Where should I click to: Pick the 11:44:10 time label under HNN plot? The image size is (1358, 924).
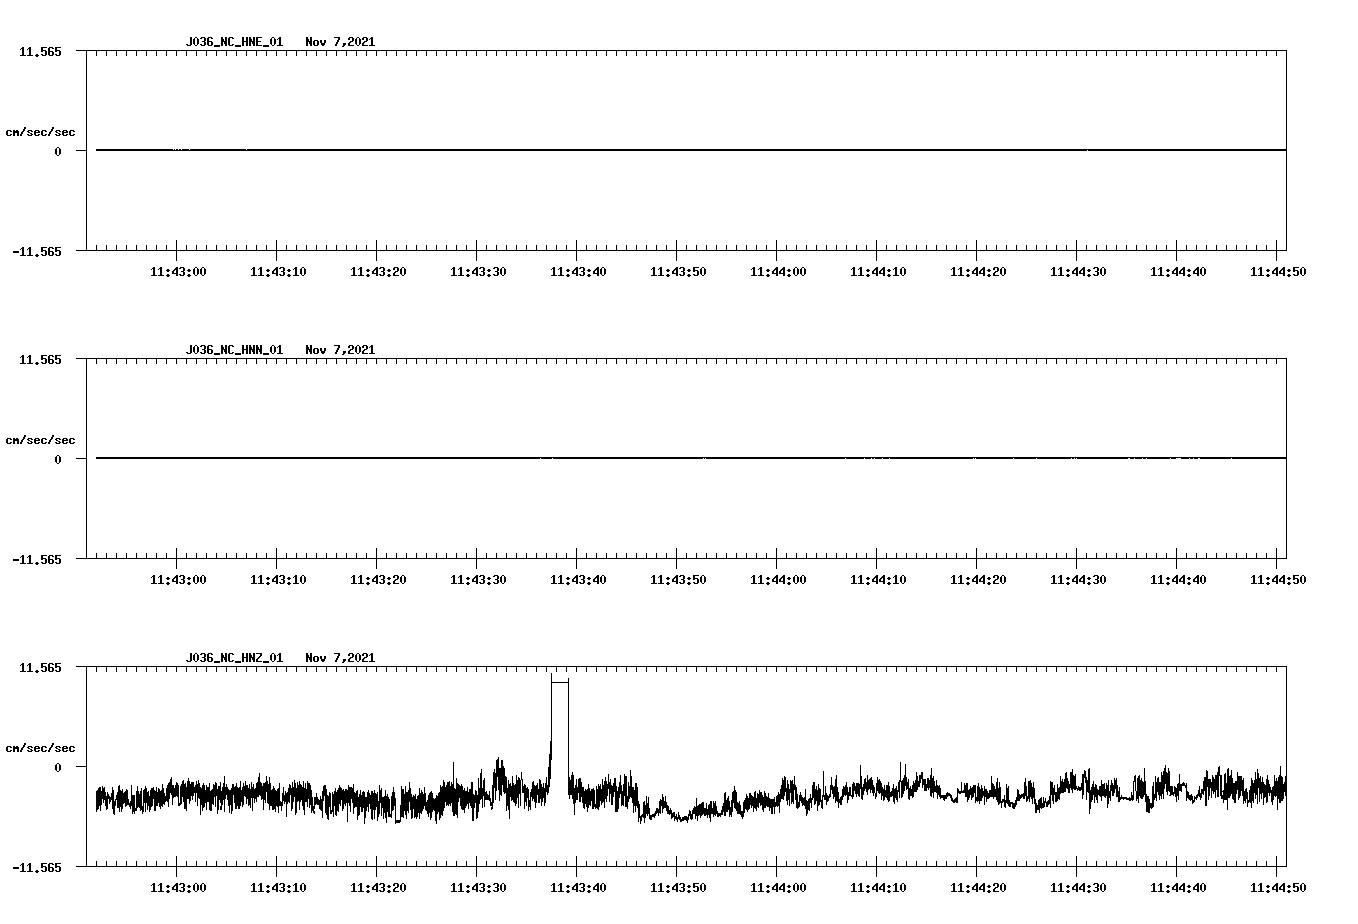pyautogui.click(x=878, y=580)
